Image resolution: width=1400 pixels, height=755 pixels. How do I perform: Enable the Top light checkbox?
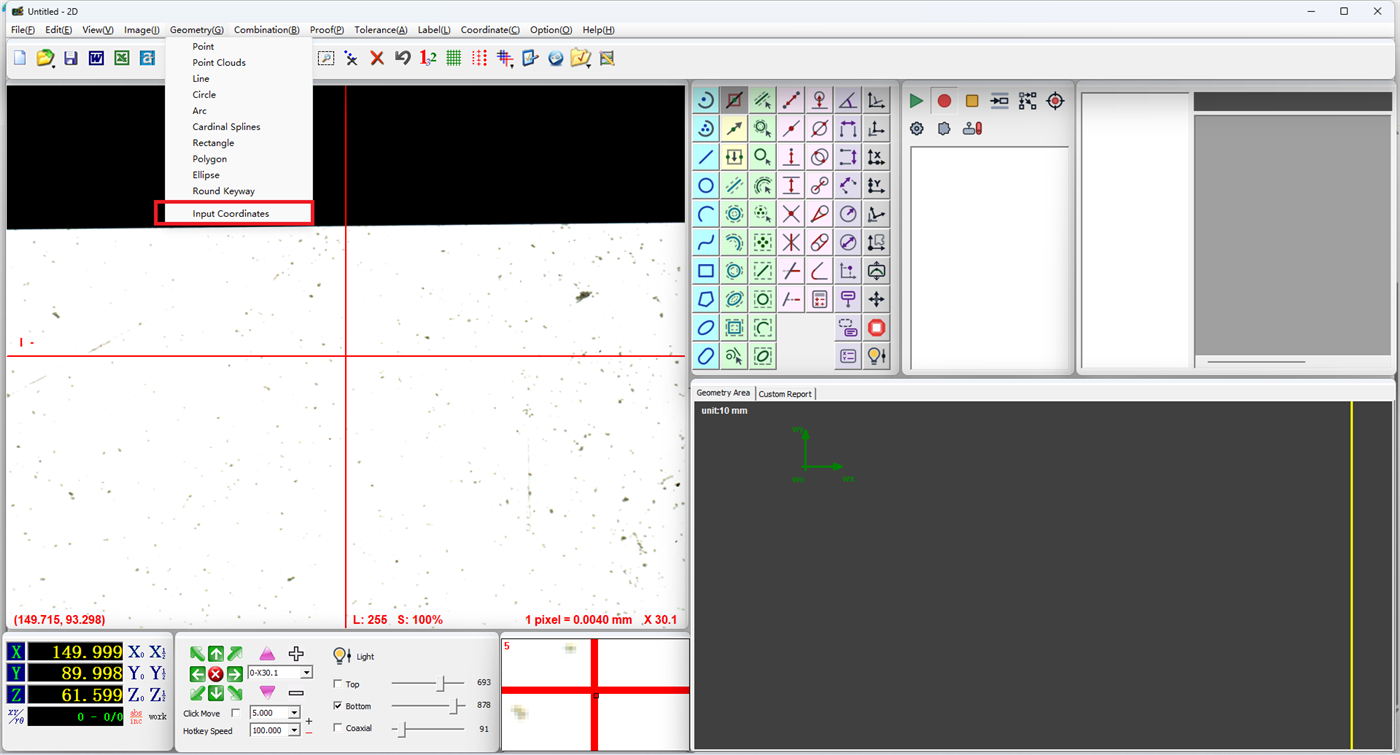(337, 684)
